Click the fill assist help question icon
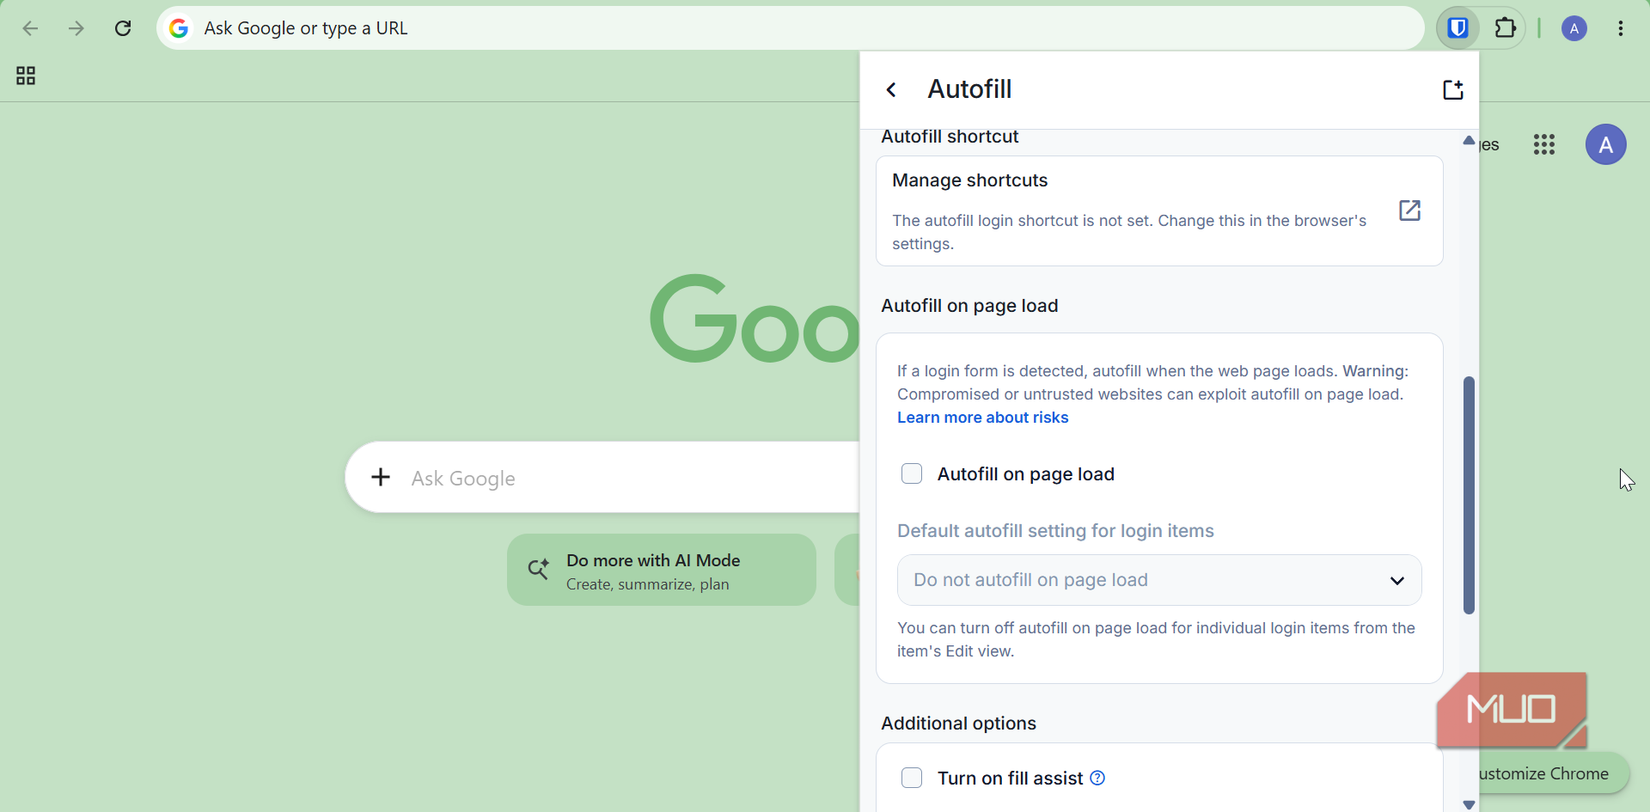Screen dimensions: 1650x812 1097,778
